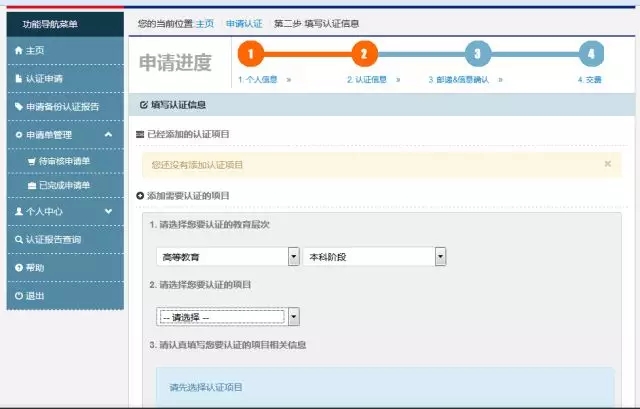Click the power icon beside 退出
Screen dimensions: 640x409
coord(17,296)
